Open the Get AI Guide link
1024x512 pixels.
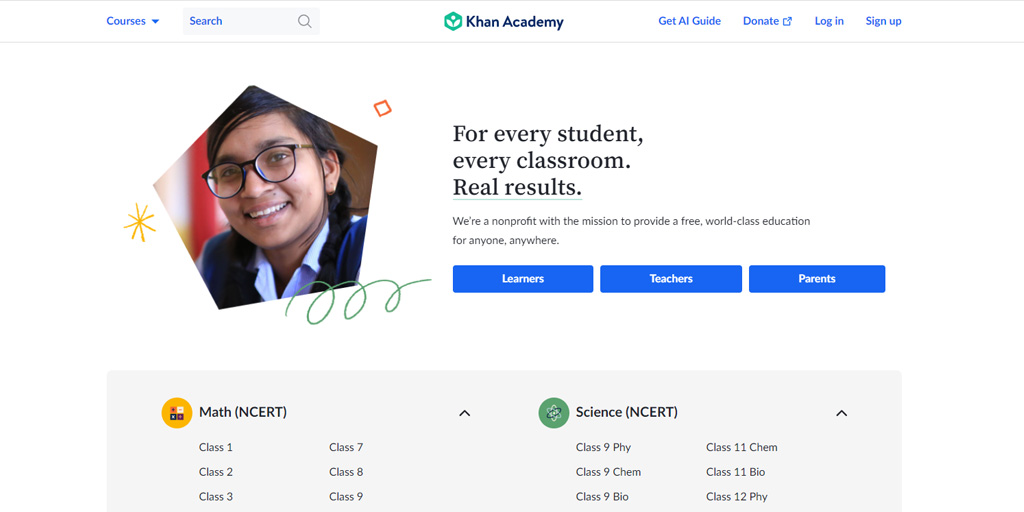point(690,21)
